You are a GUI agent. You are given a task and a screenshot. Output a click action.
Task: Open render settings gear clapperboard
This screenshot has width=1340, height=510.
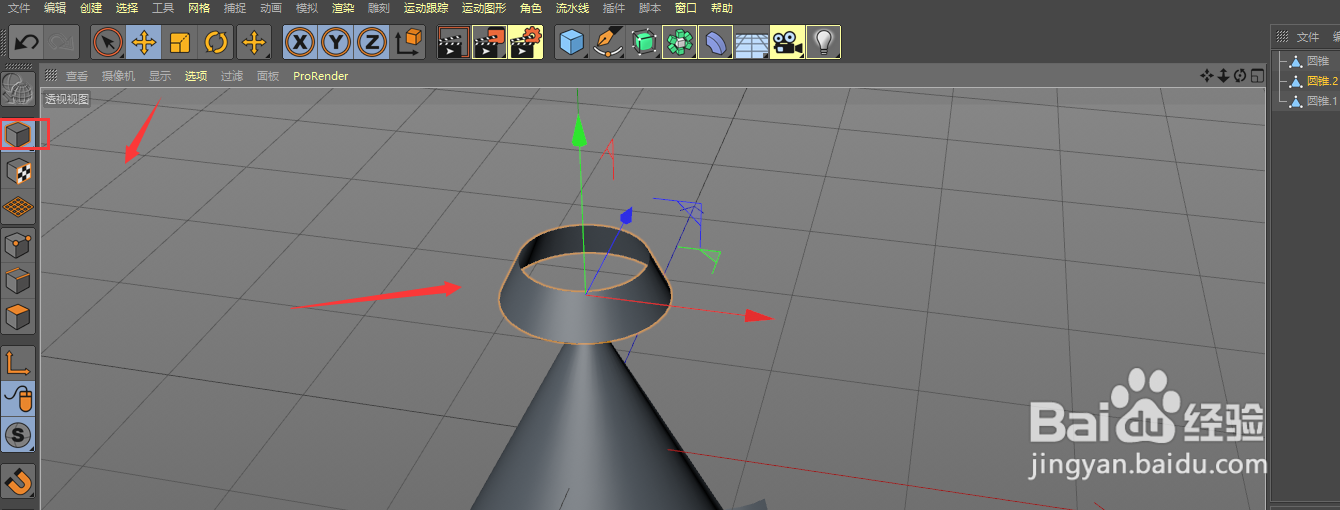point(526,42)
